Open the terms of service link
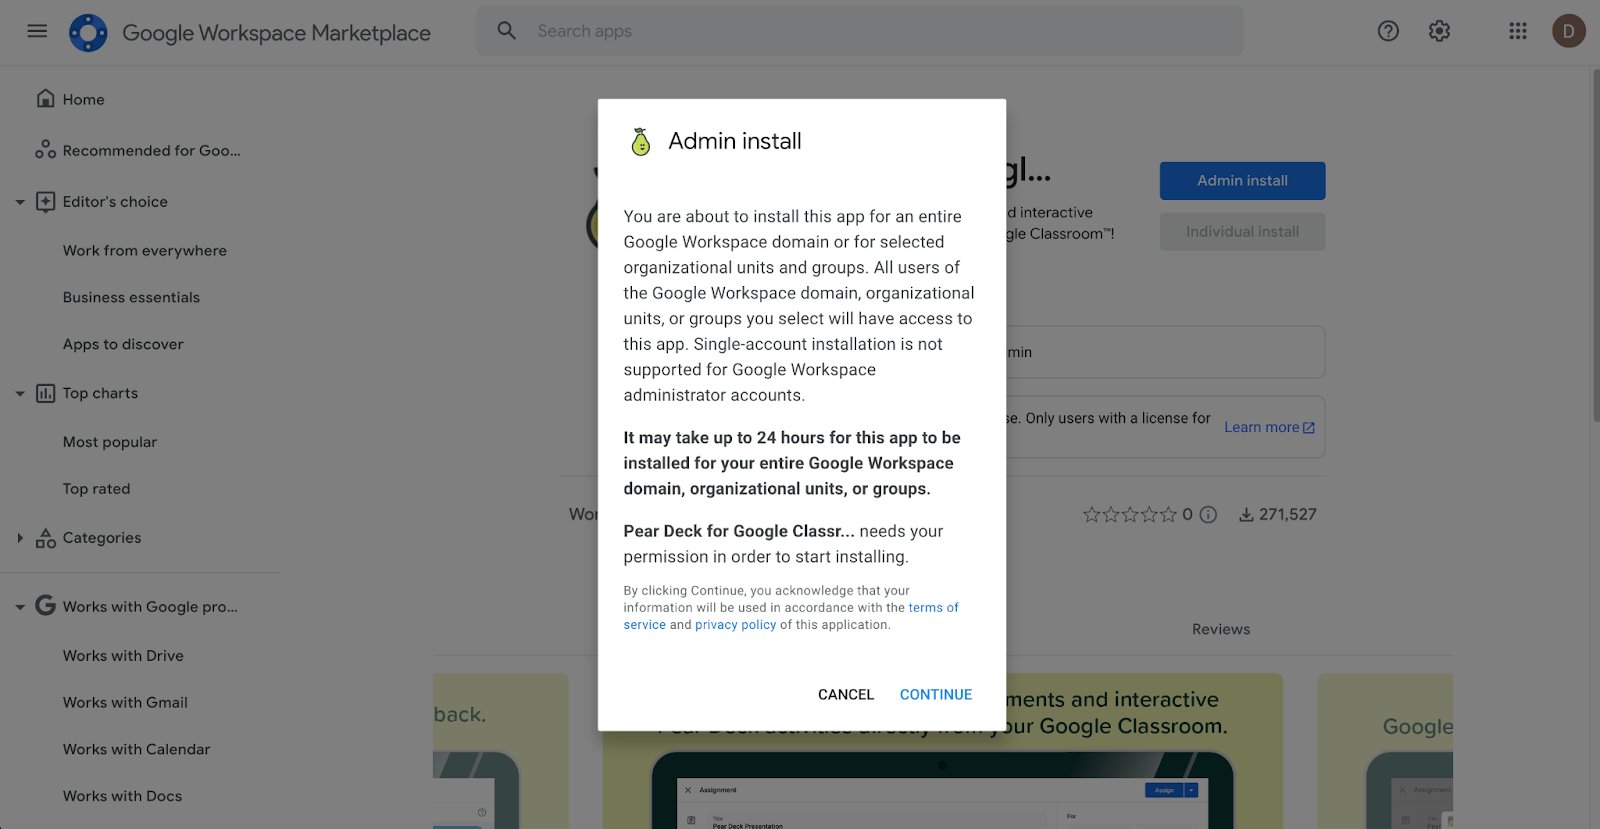 point(791,616)
